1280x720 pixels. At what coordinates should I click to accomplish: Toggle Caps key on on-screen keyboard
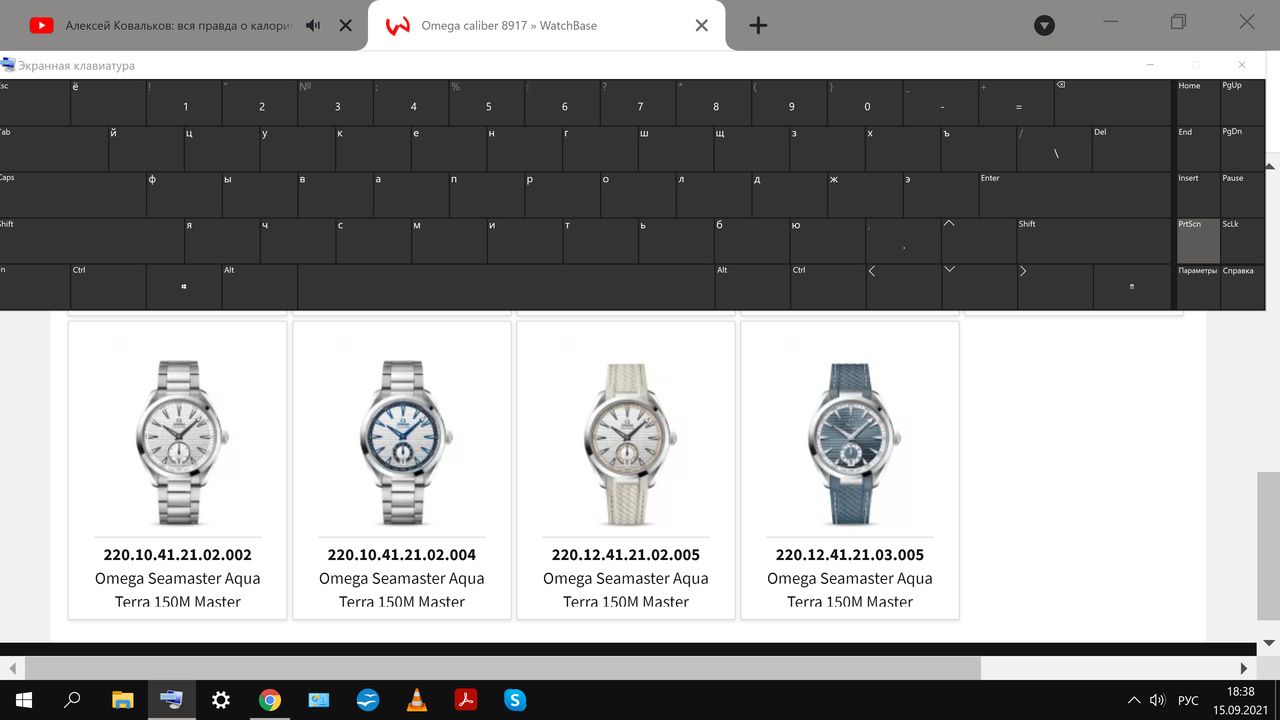pyautogui.click(x=72, y=195)
